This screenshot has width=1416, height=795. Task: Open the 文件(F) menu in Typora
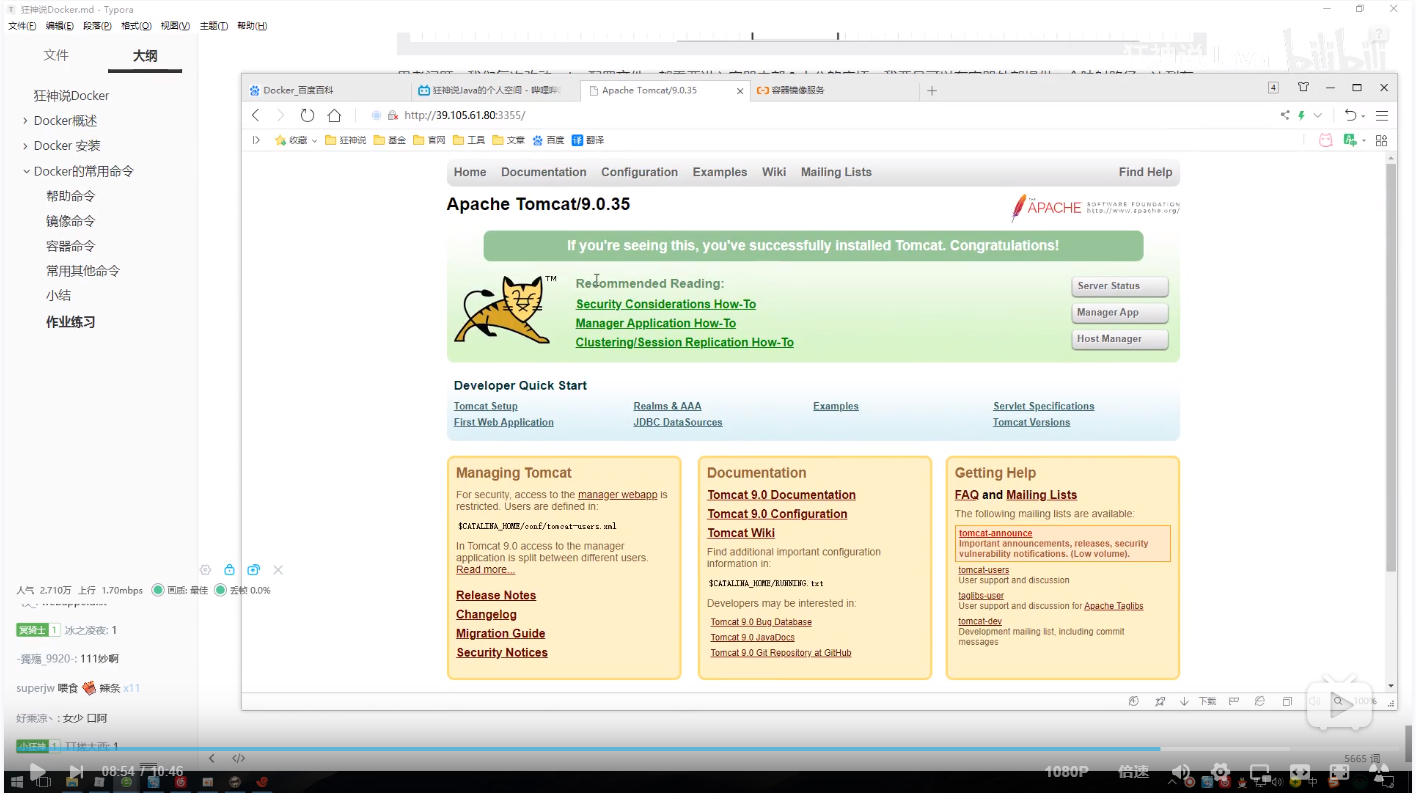[22, 26]
